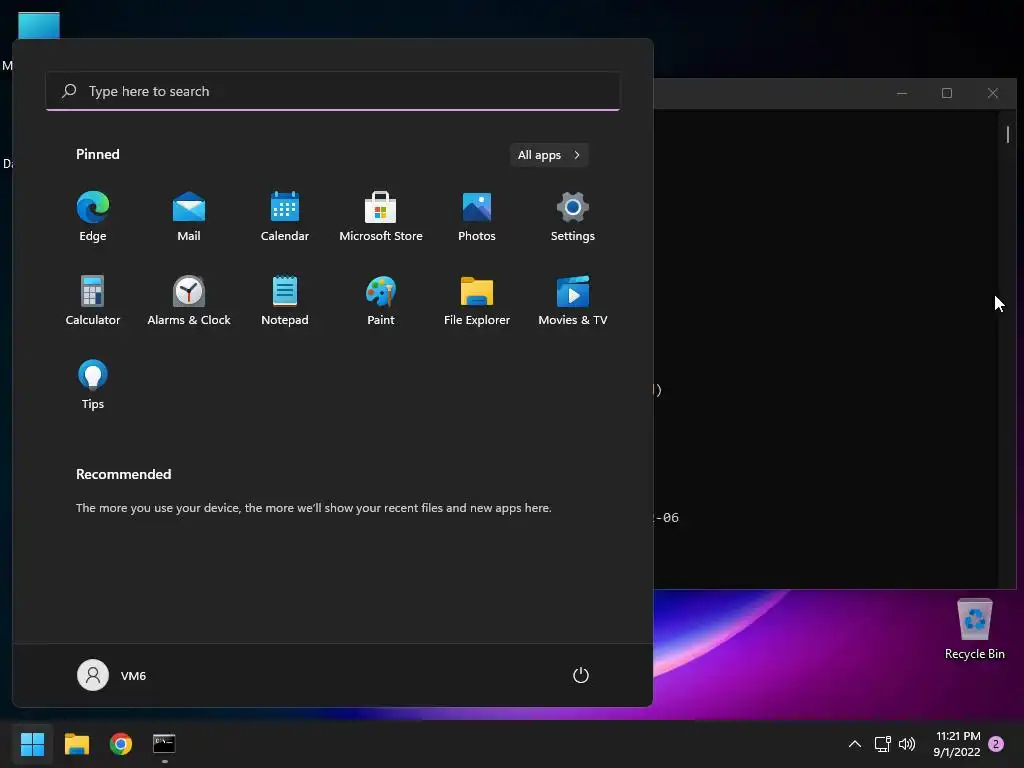Image resolution: width=1024 pixels, height=768 pixels.
Task: Minimize the console window behind Start menu
Action: click(902, 93)
